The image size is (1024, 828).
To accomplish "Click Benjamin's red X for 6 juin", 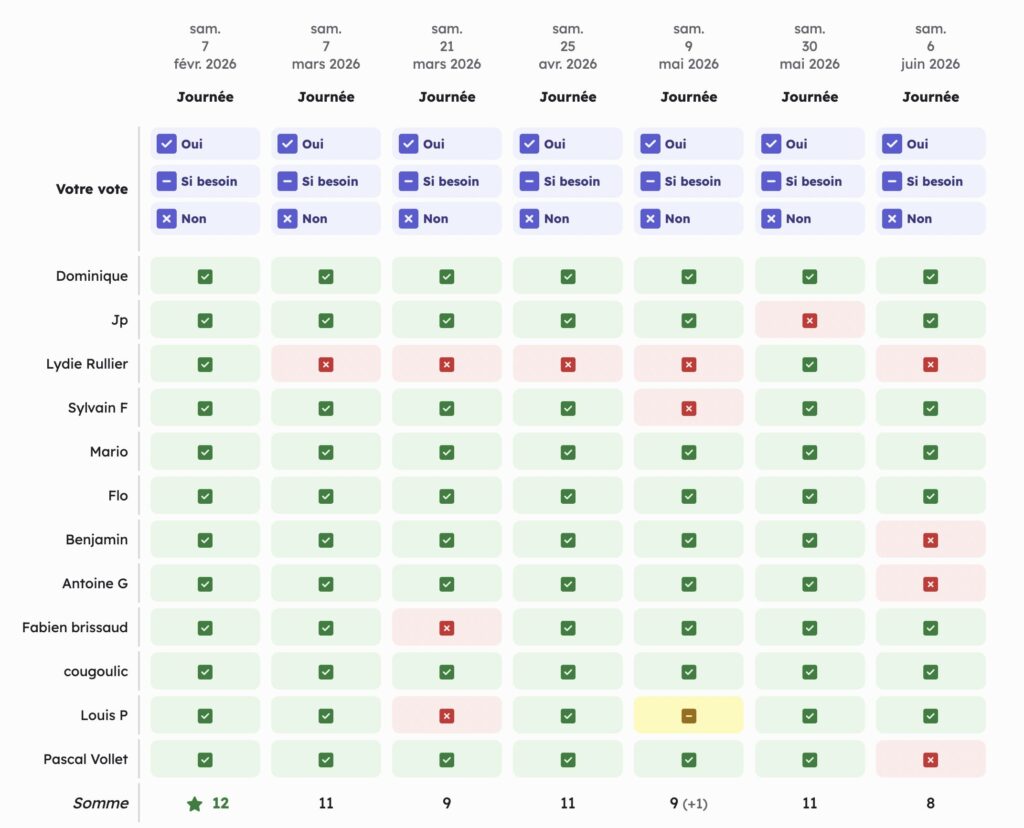I will point(931,541).
